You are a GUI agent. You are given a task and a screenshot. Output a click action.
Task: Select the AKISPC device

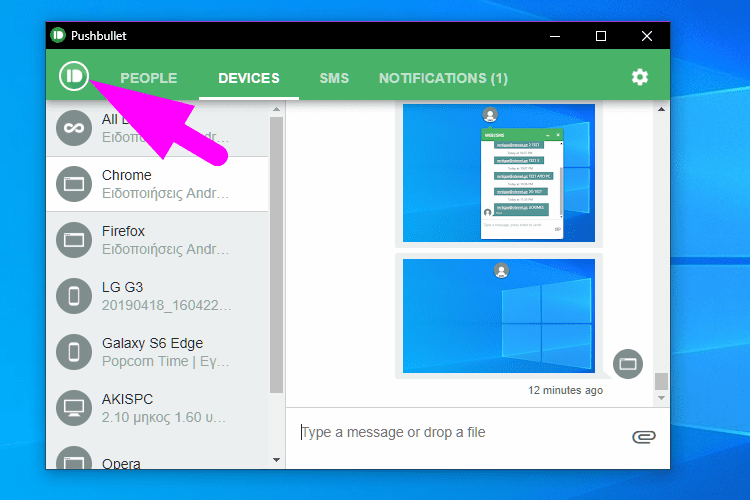coord(157,408)
